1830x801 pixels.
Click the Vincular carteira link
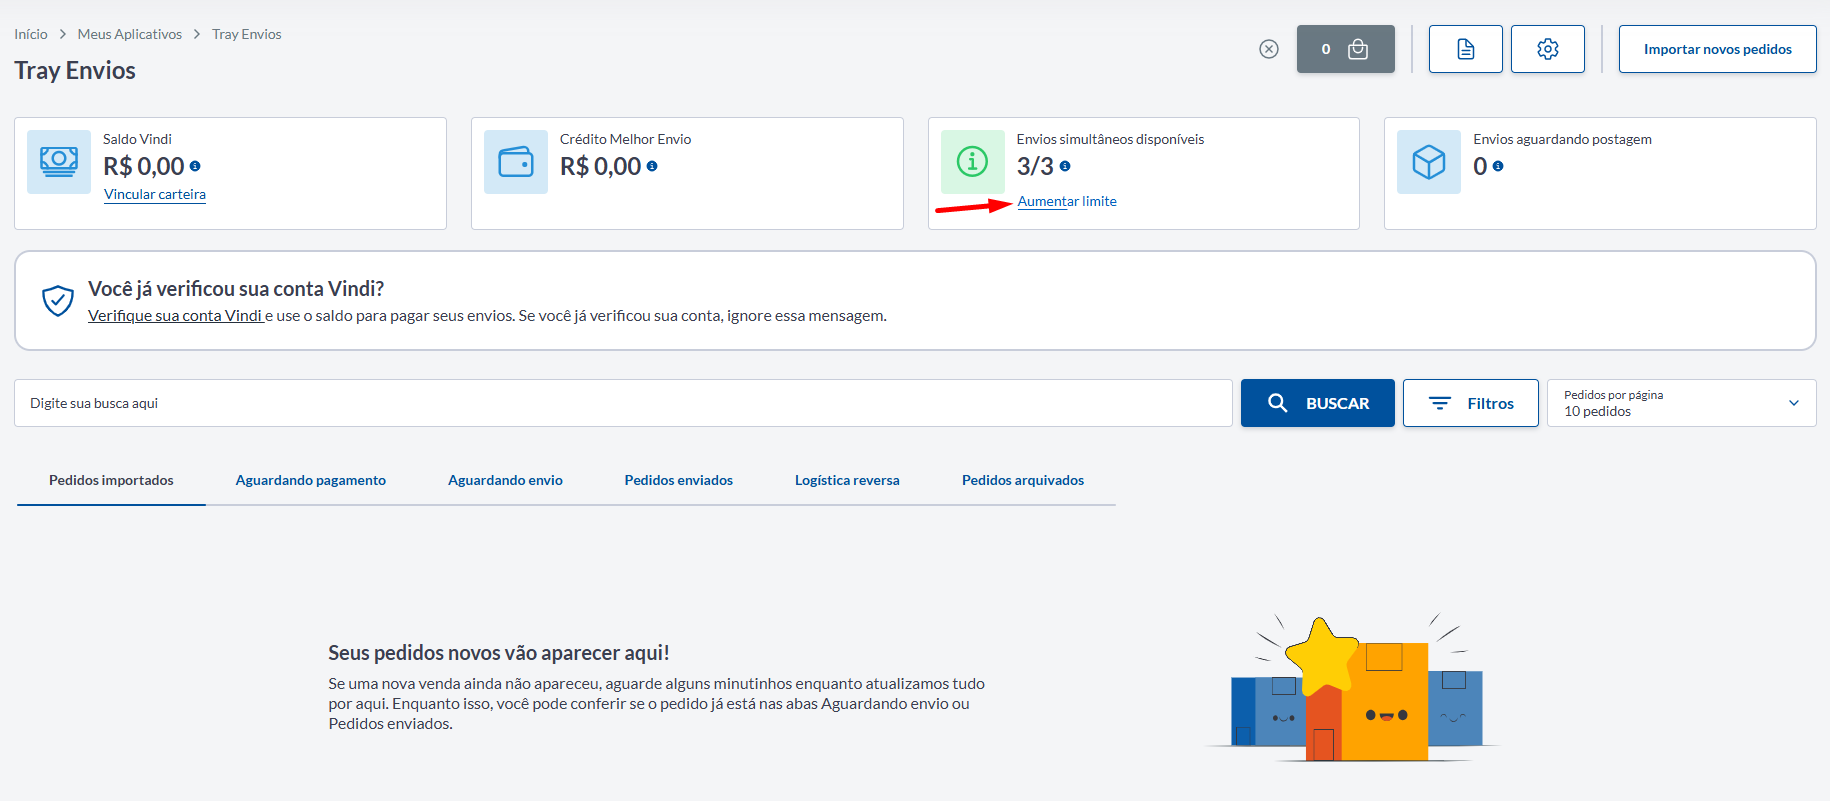click(x=155, y=194)
